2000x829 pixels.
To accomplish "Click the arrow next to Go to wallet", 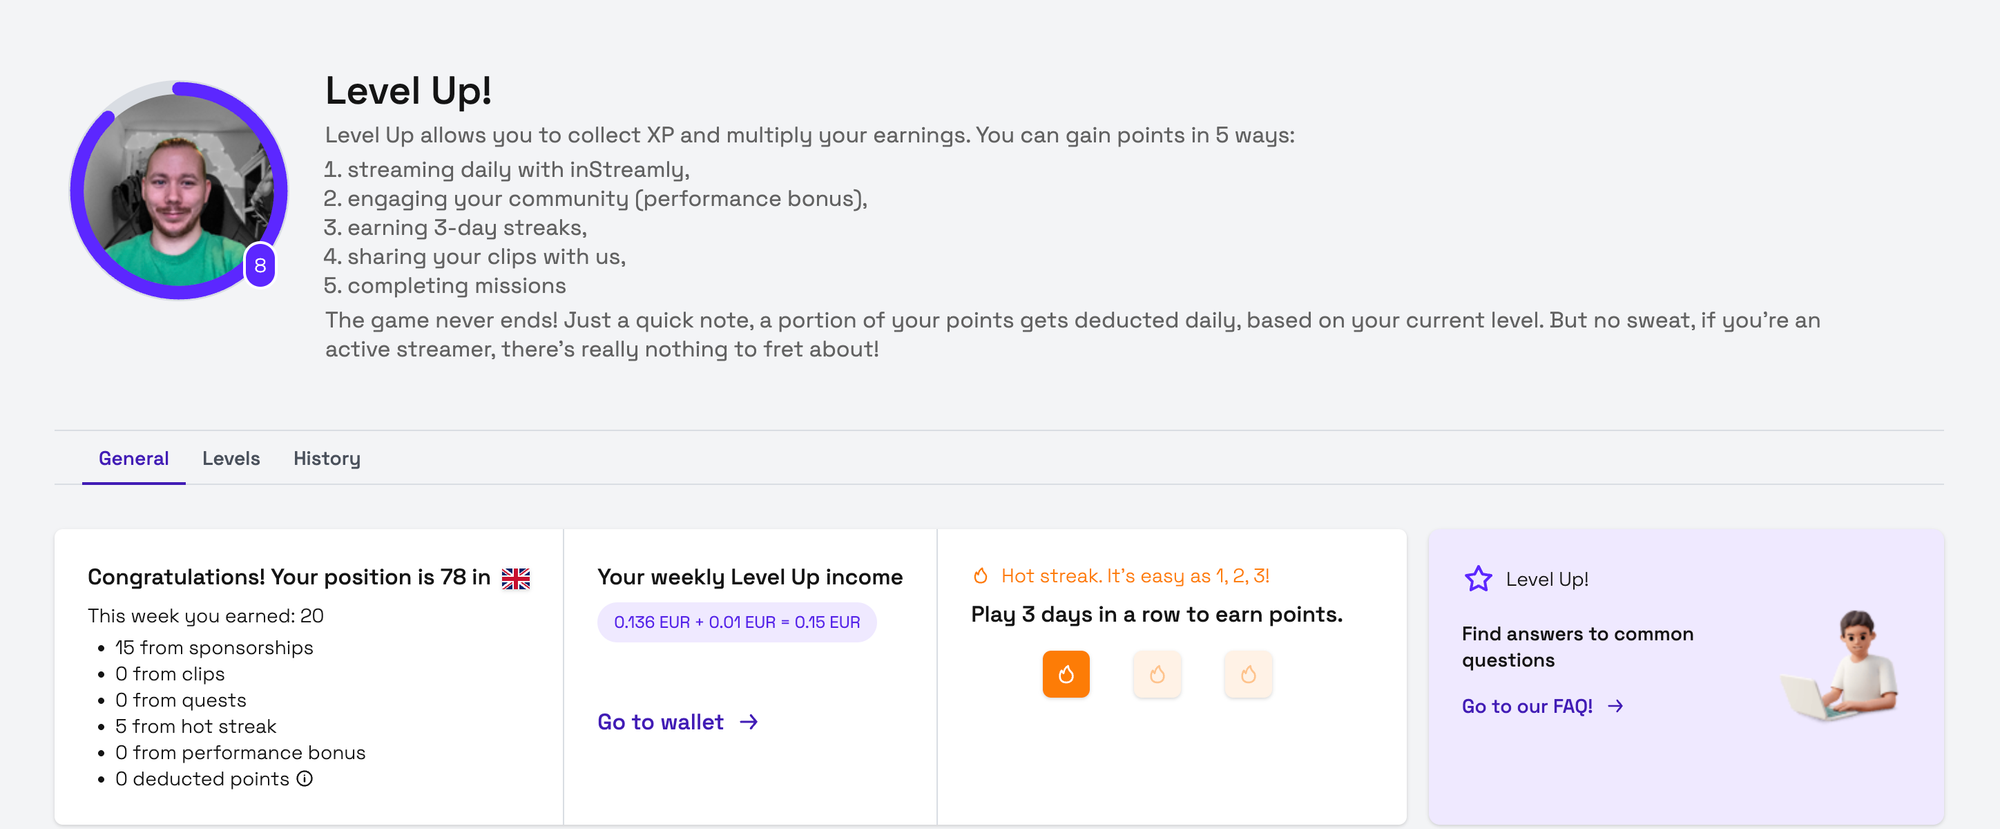I will (749, 722).
